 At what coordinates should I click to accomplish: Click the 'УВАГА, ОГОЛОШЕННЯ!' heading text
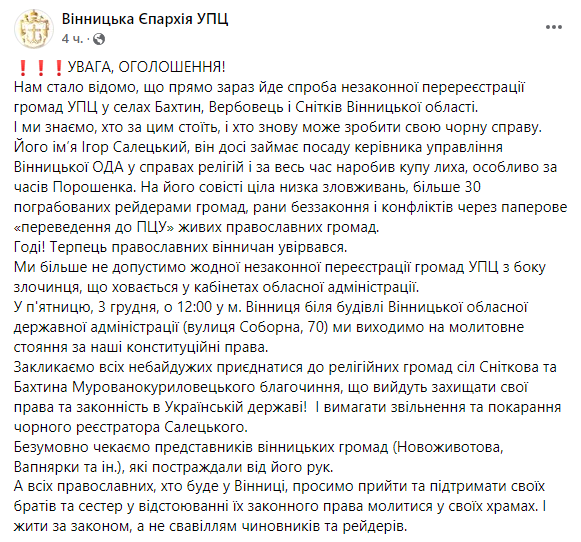(146, 67)
